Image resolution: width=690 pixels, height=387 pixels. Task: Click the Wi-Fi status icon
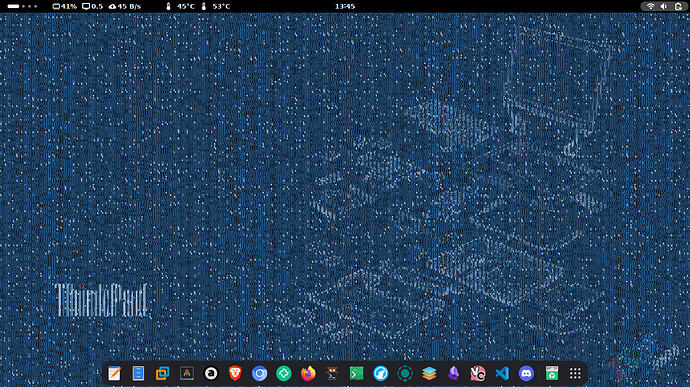coord(650,6)
